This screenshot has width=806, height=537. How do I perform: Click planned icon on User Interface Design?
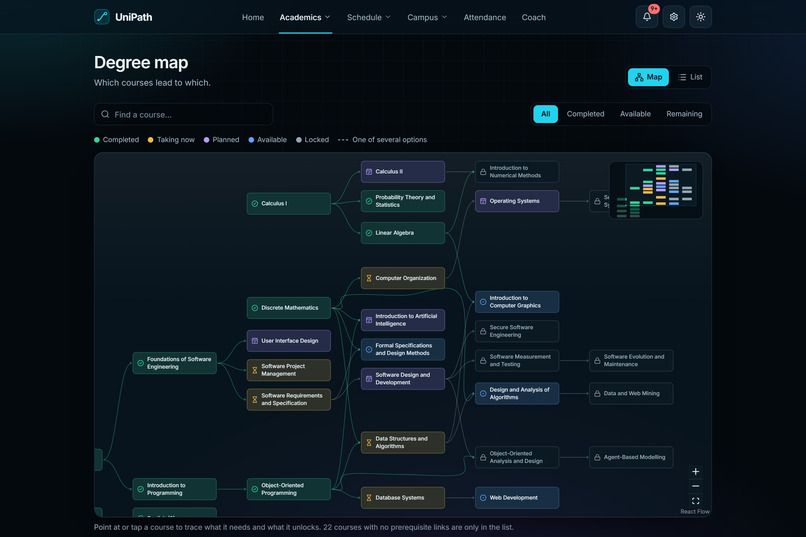254,341
